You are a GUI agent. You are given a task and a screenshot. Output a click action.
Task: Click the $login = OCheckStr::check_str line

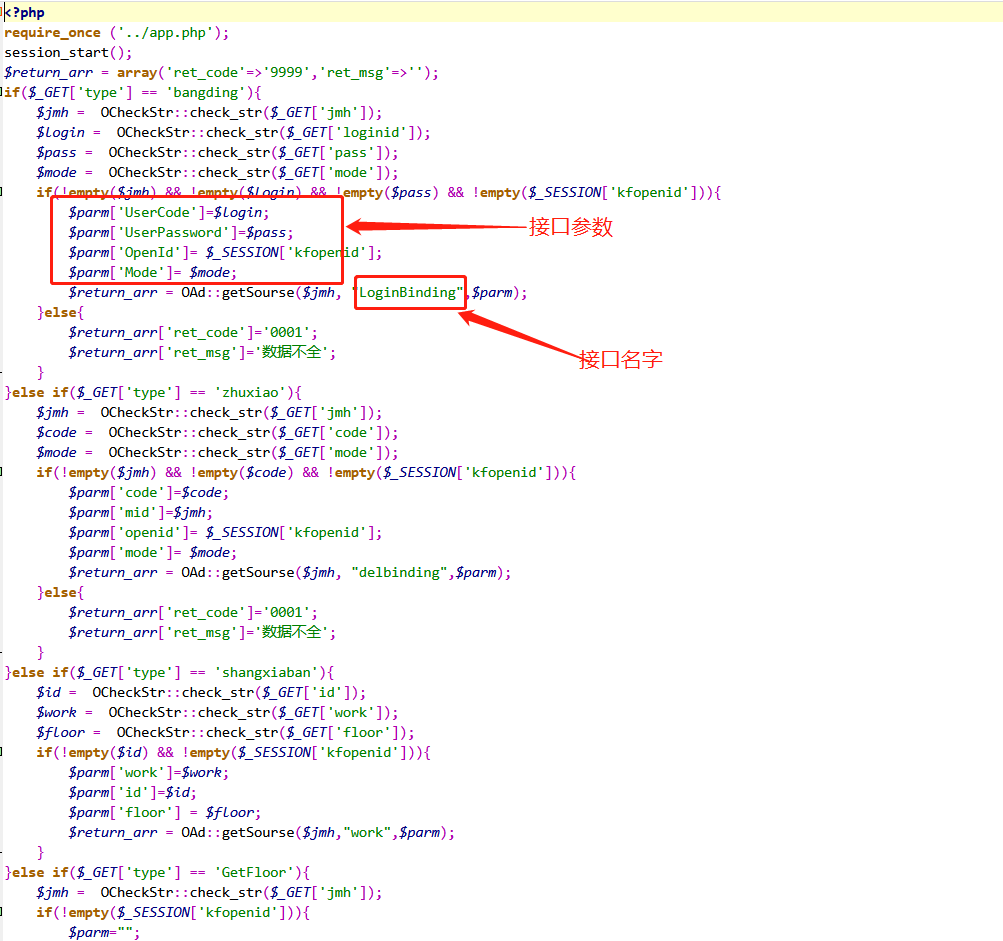point(233,132)
